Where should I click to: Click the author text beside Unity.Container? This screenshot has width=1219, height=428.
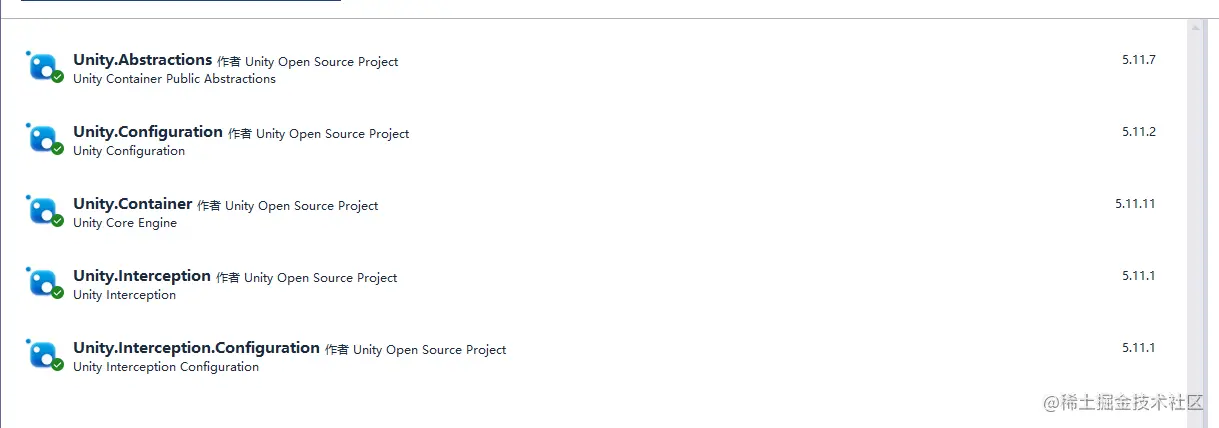288,206
